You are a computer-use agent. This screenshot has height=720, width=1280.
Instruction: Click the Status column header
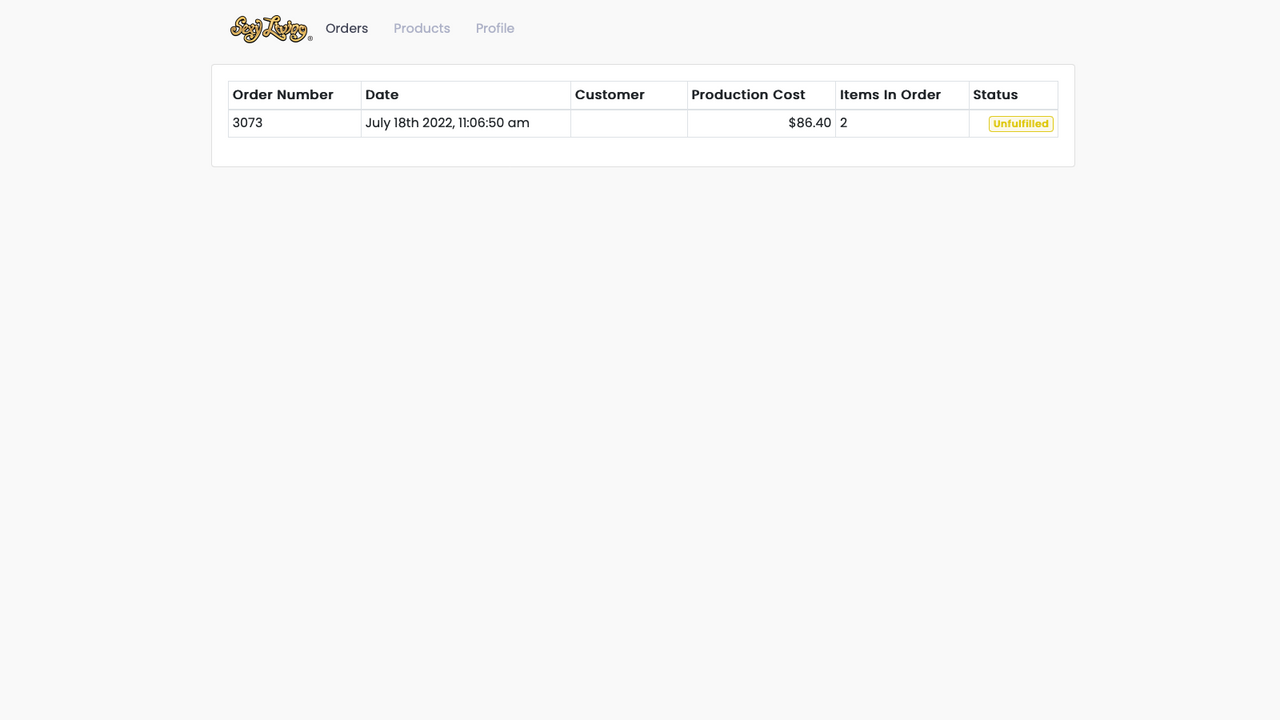[x=995, y=94]
